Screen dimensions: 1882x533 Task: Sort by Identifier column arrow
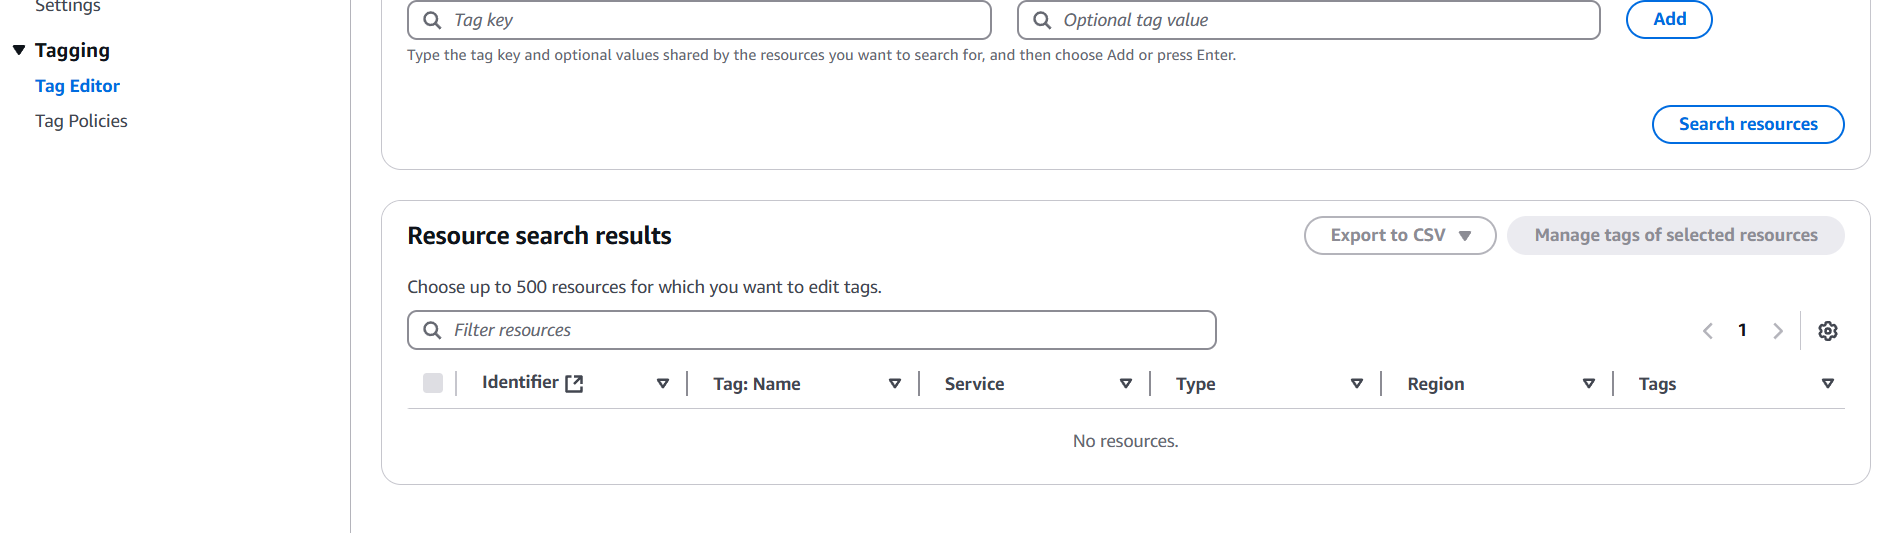(663, 384)
